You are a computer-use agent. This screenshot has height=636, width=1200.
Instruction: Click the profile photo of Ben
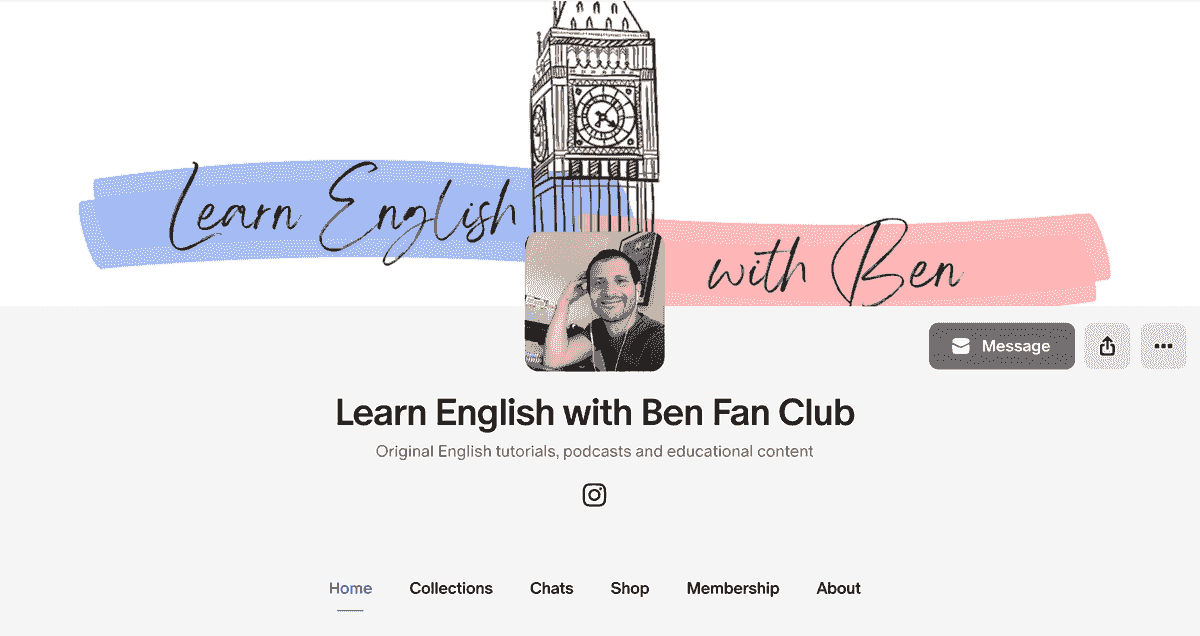tap(595, 302)
